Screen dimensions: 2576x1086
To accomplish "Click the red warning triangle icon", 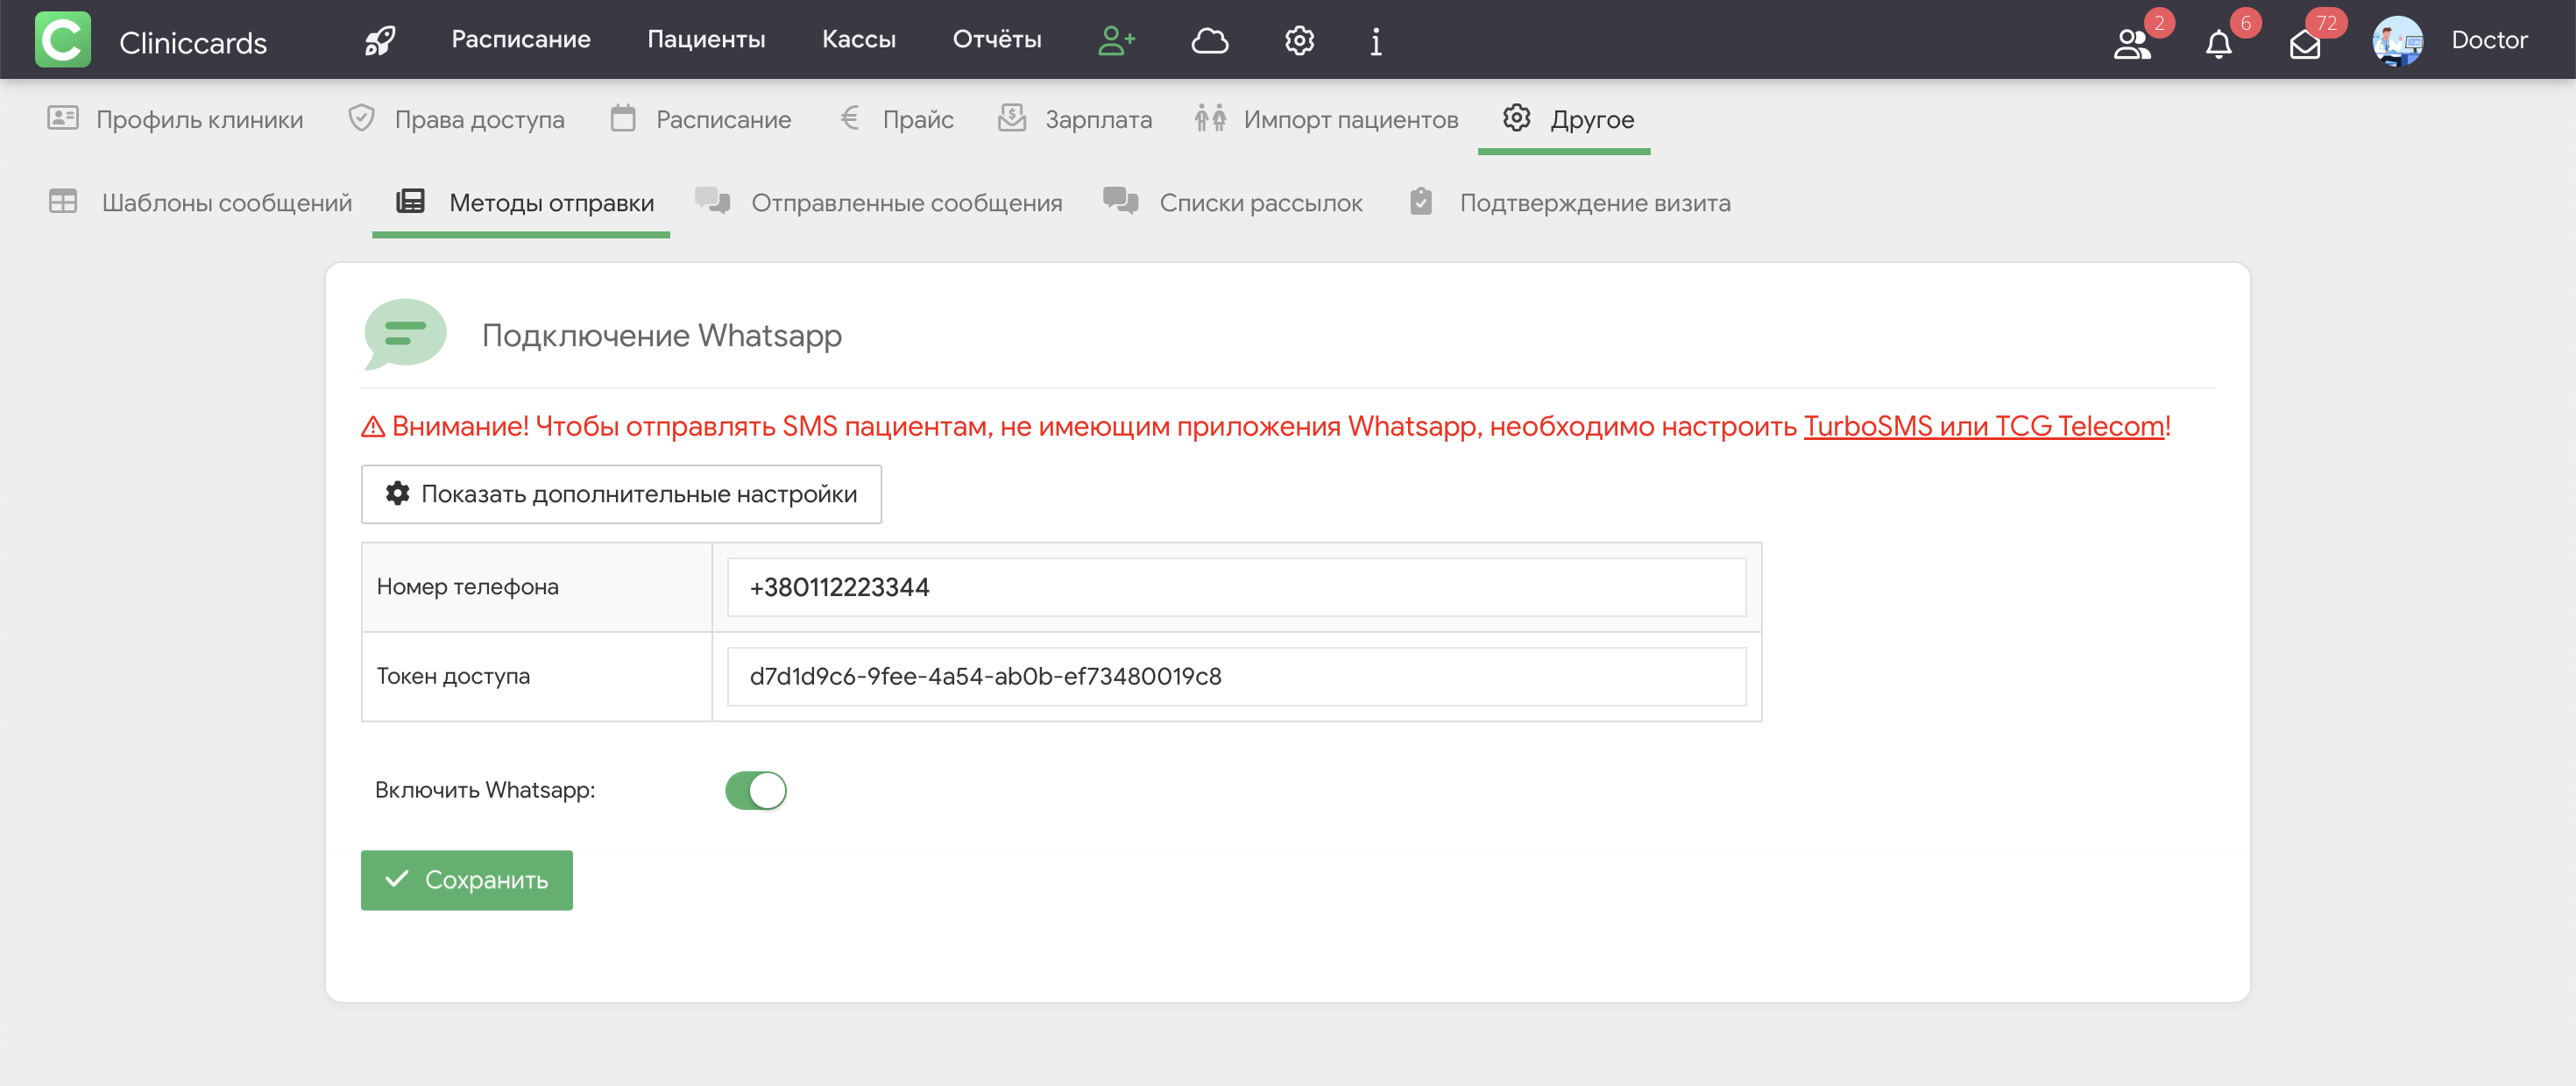I will (372, 427).
